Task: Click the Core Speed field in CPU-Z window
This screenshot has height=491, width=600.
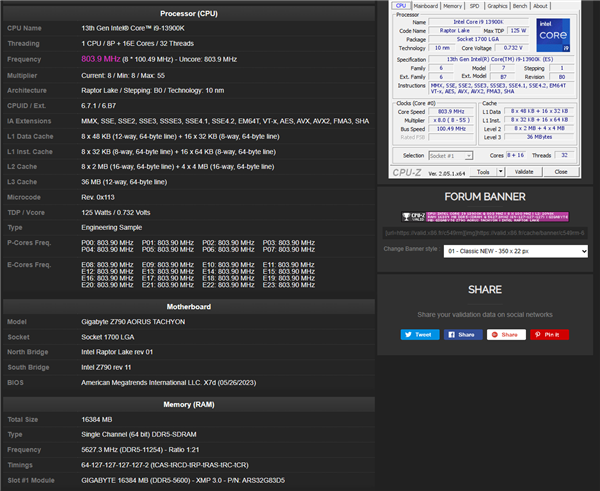Action: 451,111
